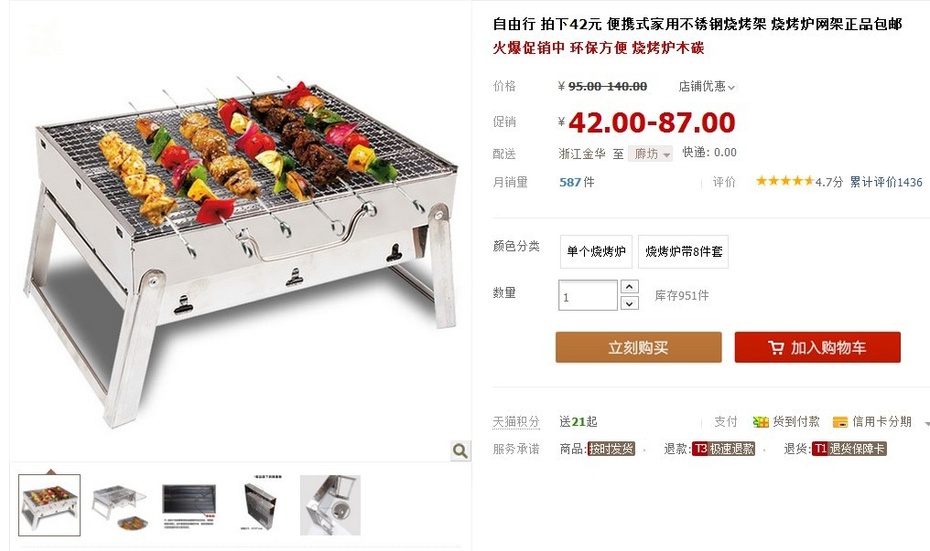Screen dimensions: 930x551
Task: Click the 加入购物车 add to cart button
Action: pos(817,348)
